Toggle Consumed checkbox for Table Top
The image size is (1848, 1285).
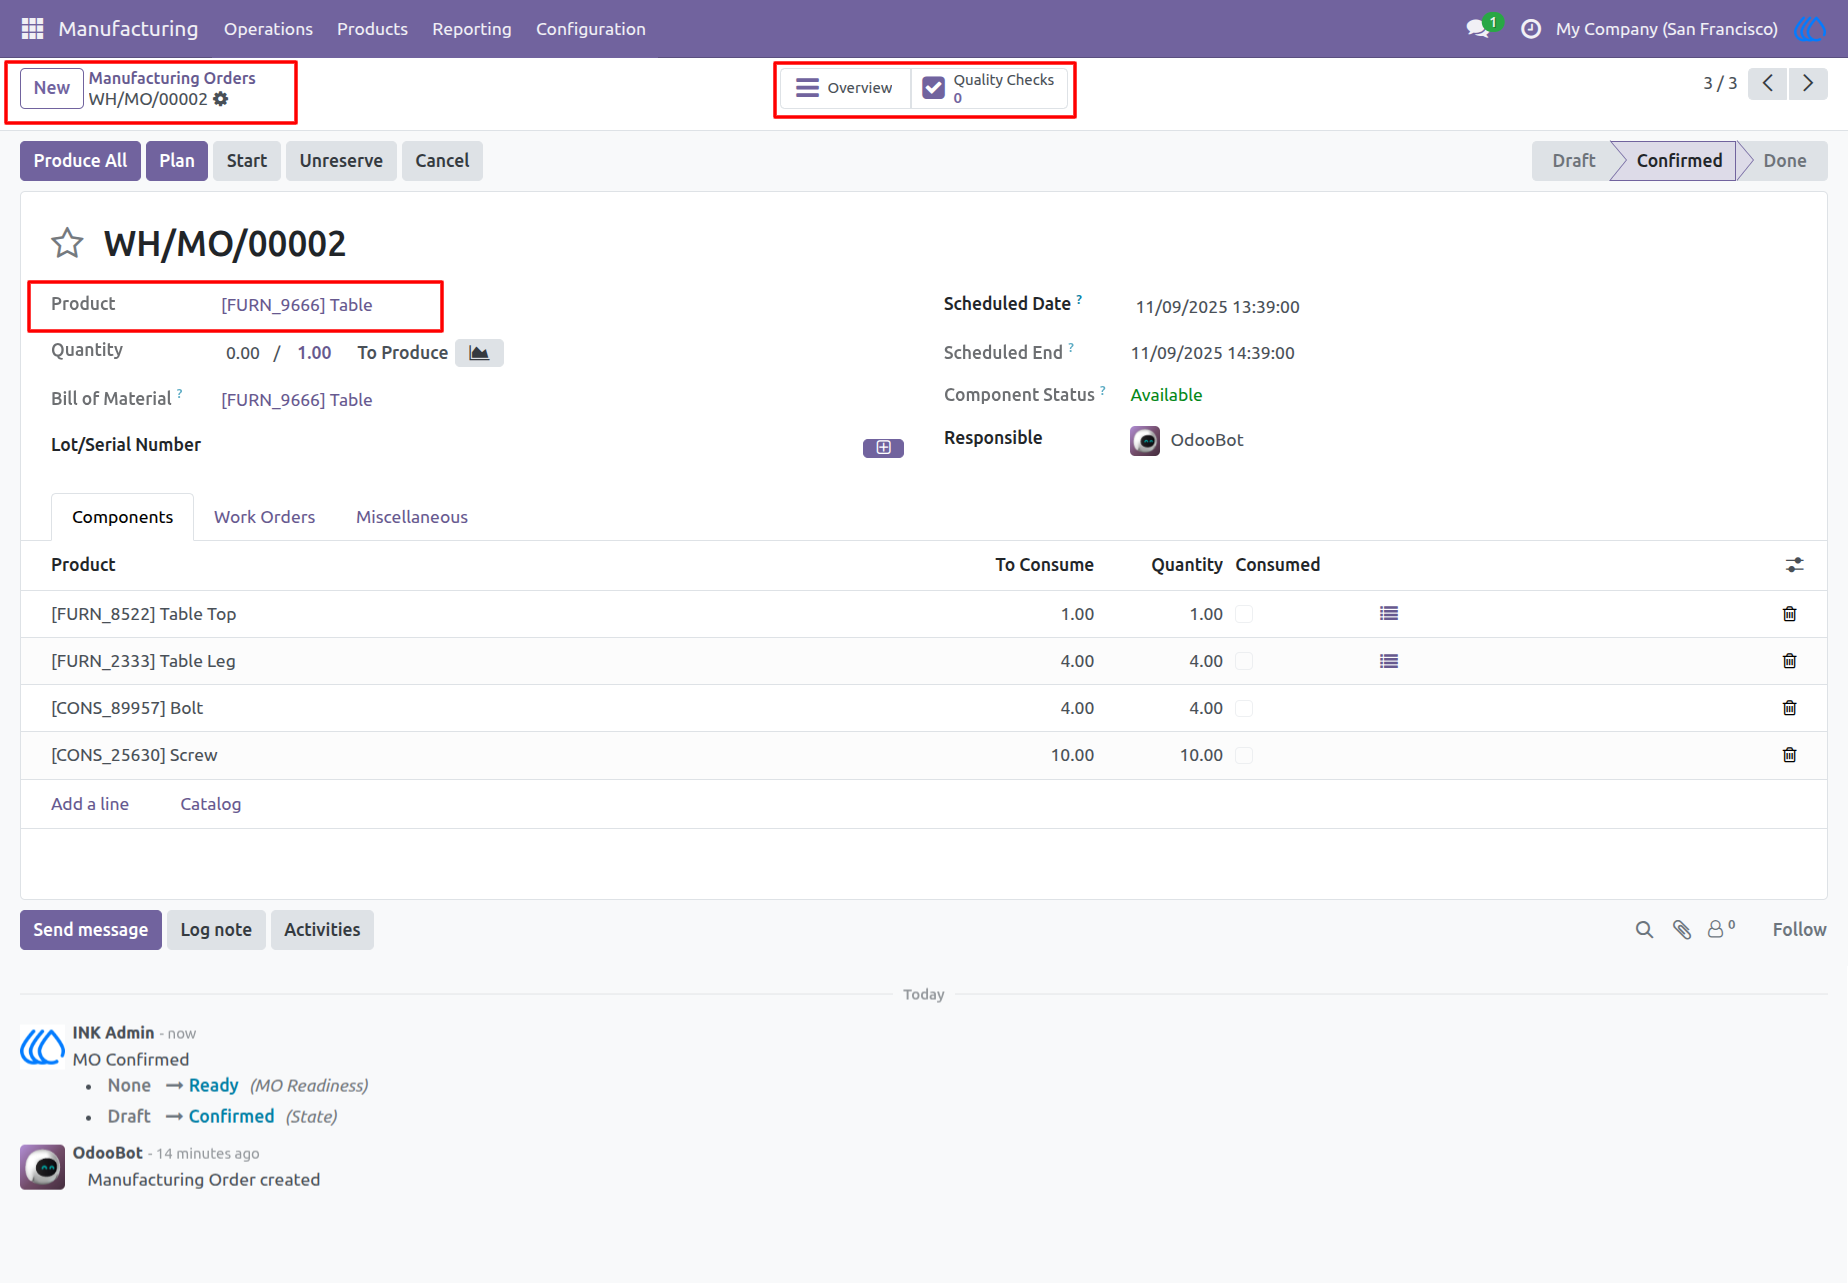[1244, 614]
